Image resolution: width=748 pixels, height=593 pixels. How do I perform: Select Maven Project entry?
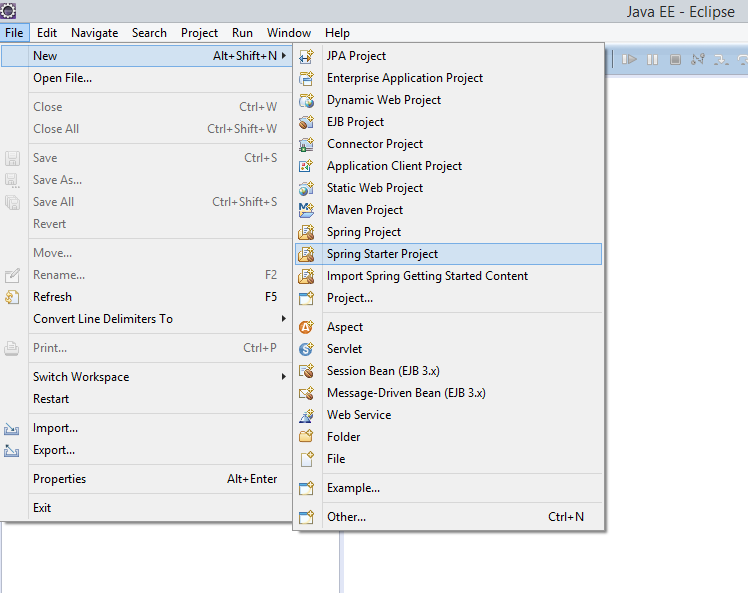click(448, 210)
